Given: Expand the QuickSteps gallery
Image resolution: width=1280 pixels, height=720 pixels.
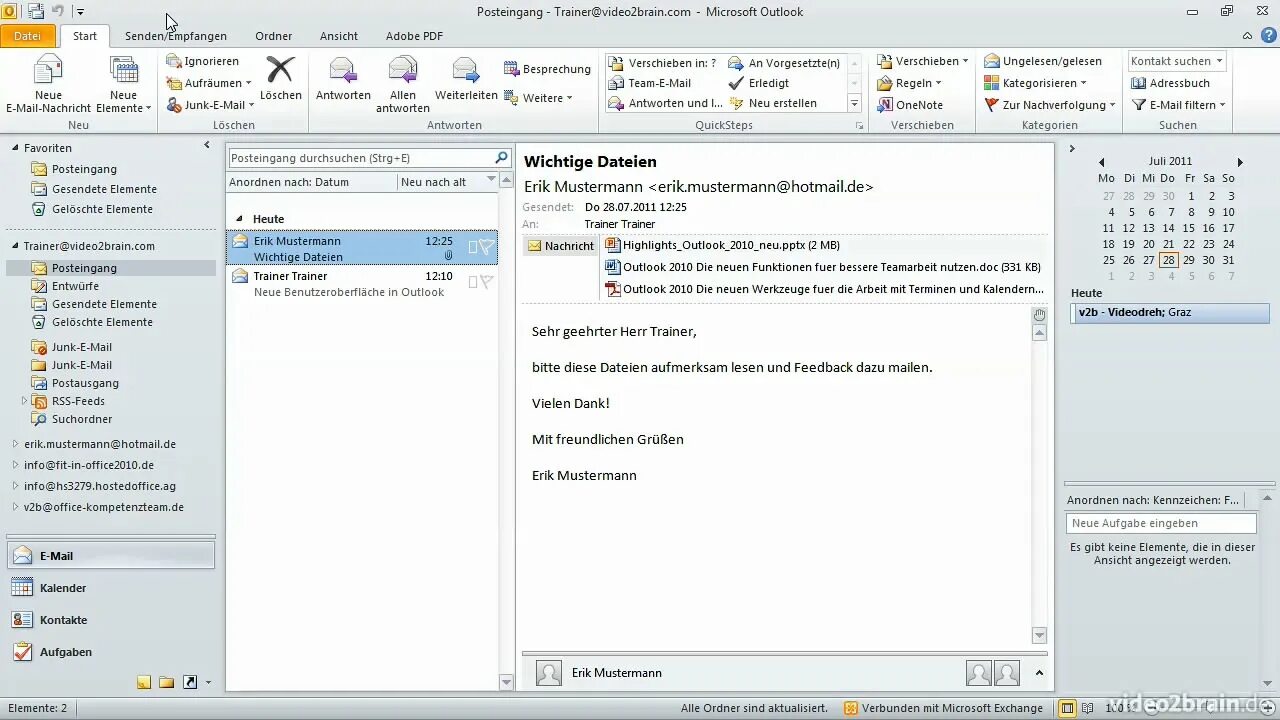Looking at the screenshot, I should point(854,103).
